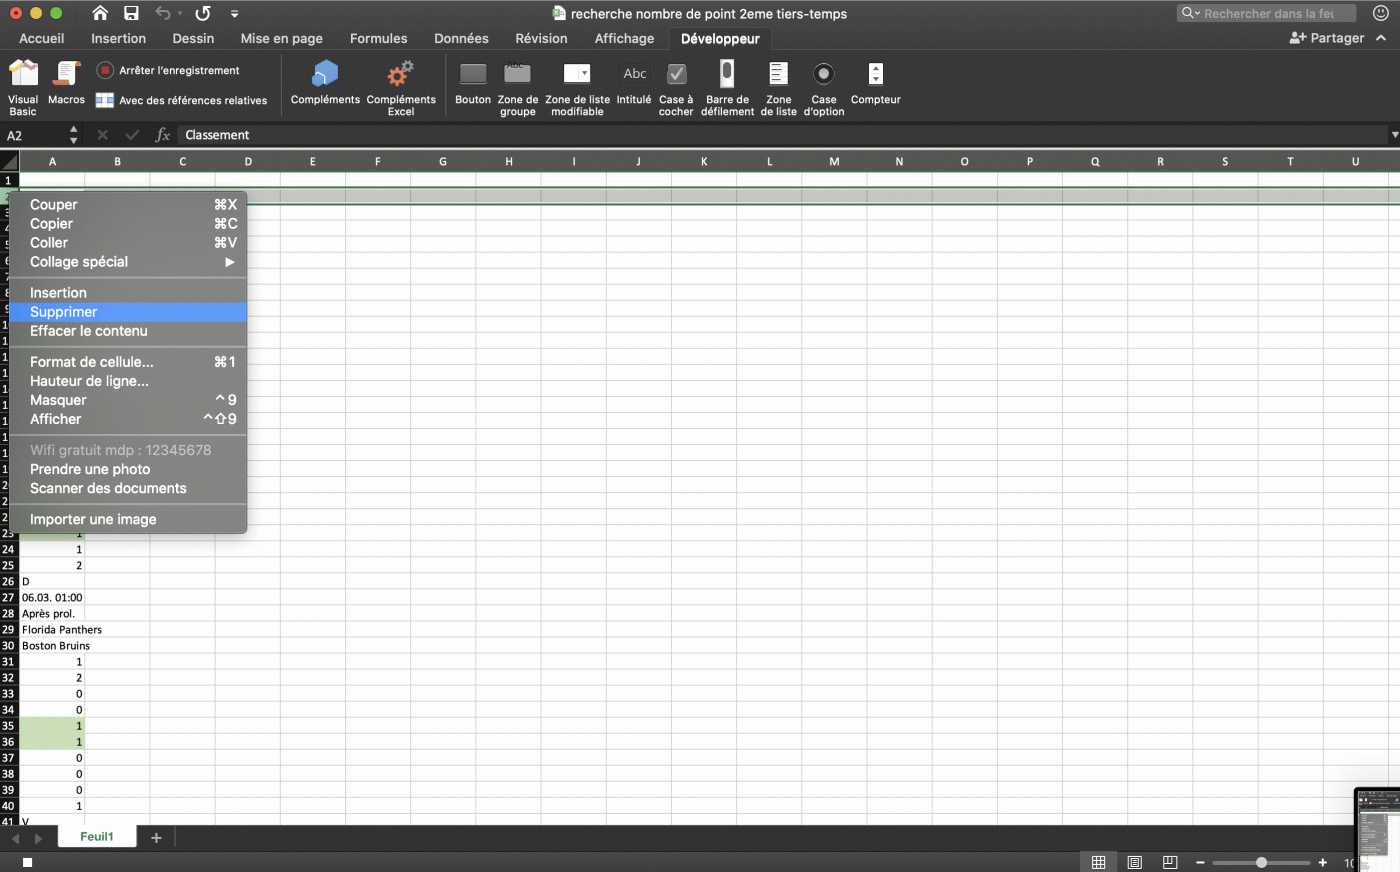1400x872 pixels.
Task: Adjust the zoom slider handle
Action: [1261, 862]
